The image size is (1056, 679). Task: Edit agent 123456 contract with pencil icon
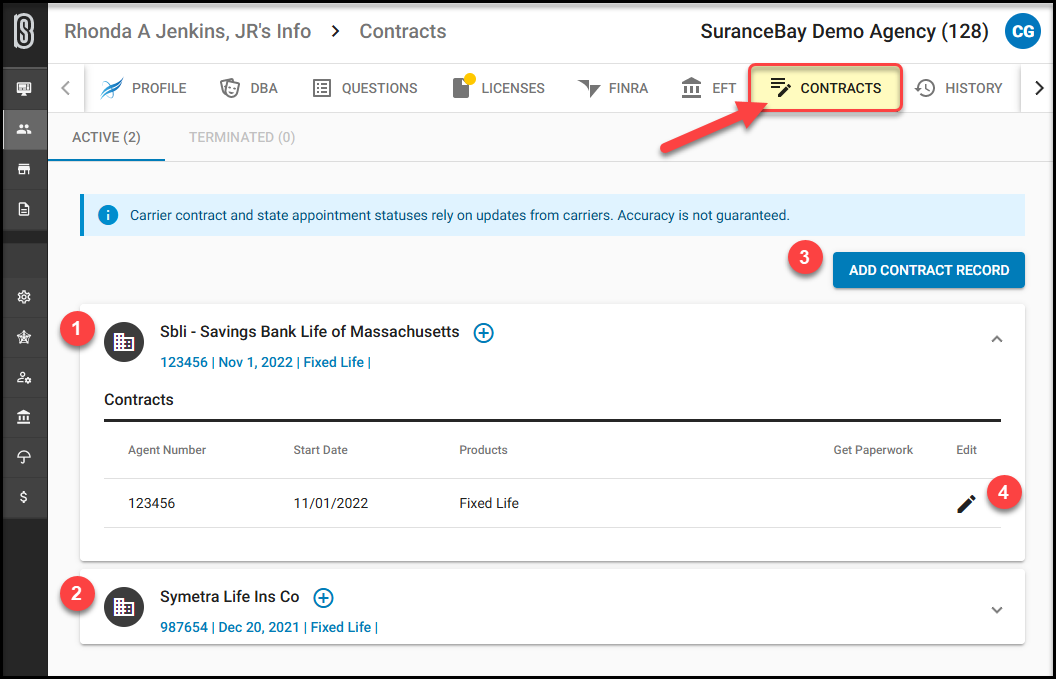pyautogui.click(x=966, y=504)
